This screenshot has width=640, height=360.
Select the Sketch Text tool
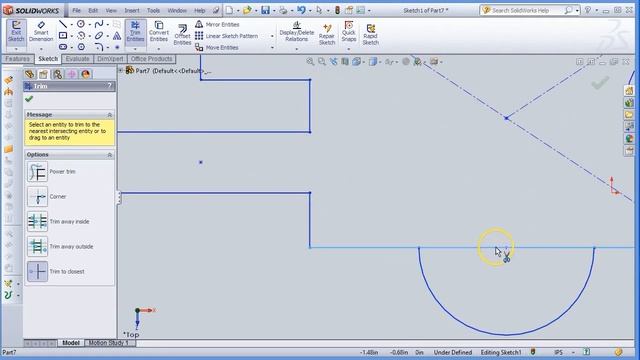pyautogui.click(x=117, y=36)
